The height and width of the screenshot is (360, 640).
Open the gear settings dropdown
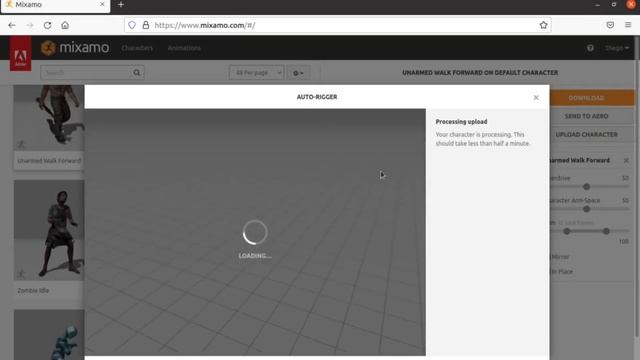pyautogui.click(x=298, y=73)
